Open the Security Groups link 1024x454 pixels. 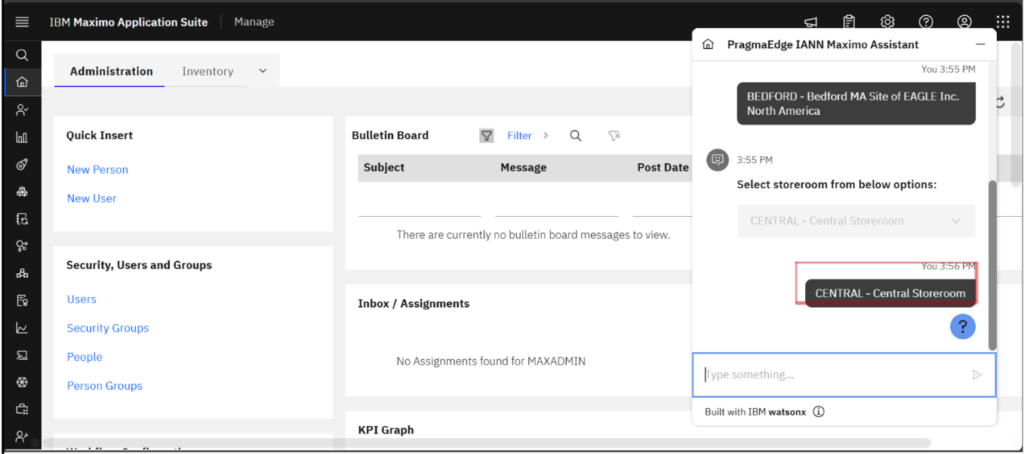(108, 328)
